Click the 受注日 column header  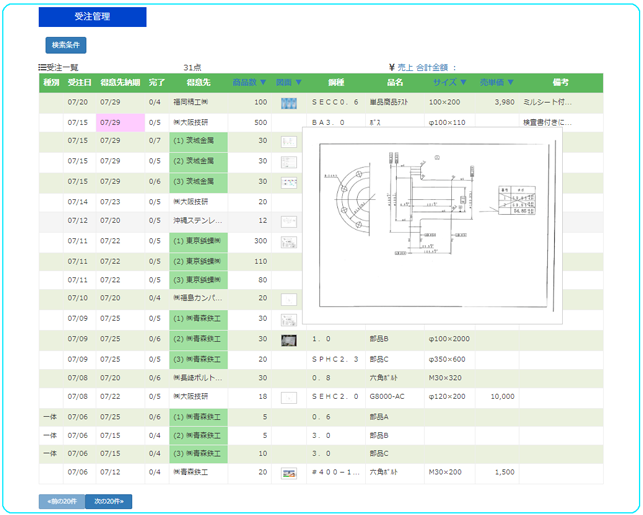coord(79,82)
